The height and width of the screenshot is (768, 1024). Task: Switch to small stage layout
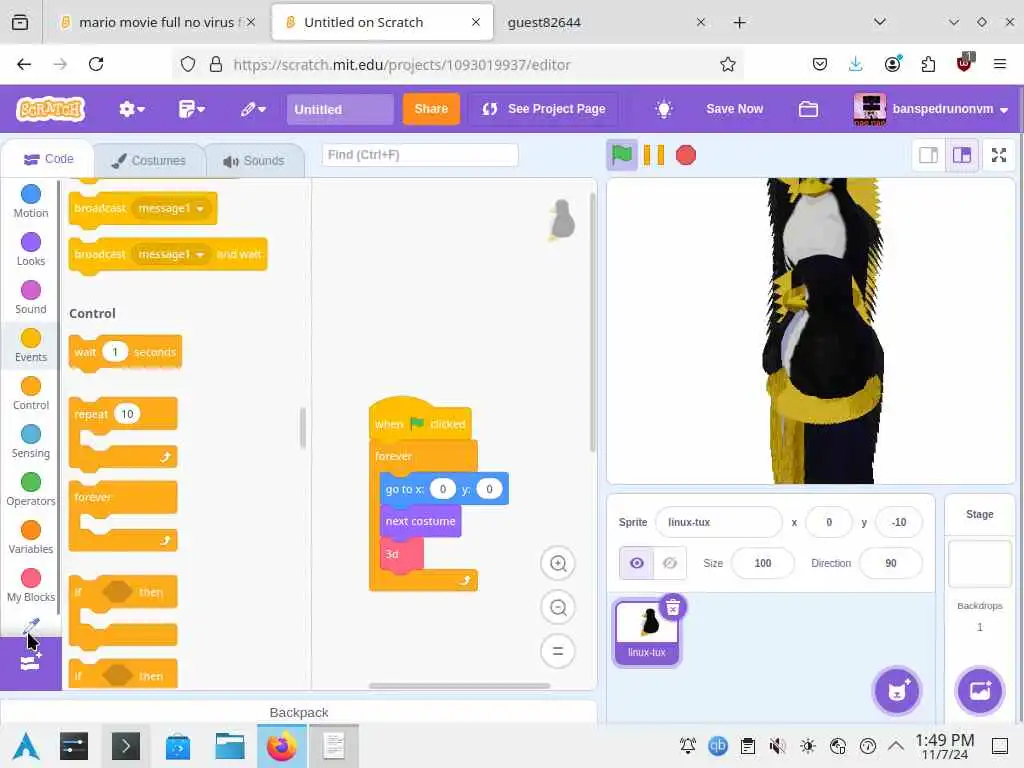[x=928, y=155]
